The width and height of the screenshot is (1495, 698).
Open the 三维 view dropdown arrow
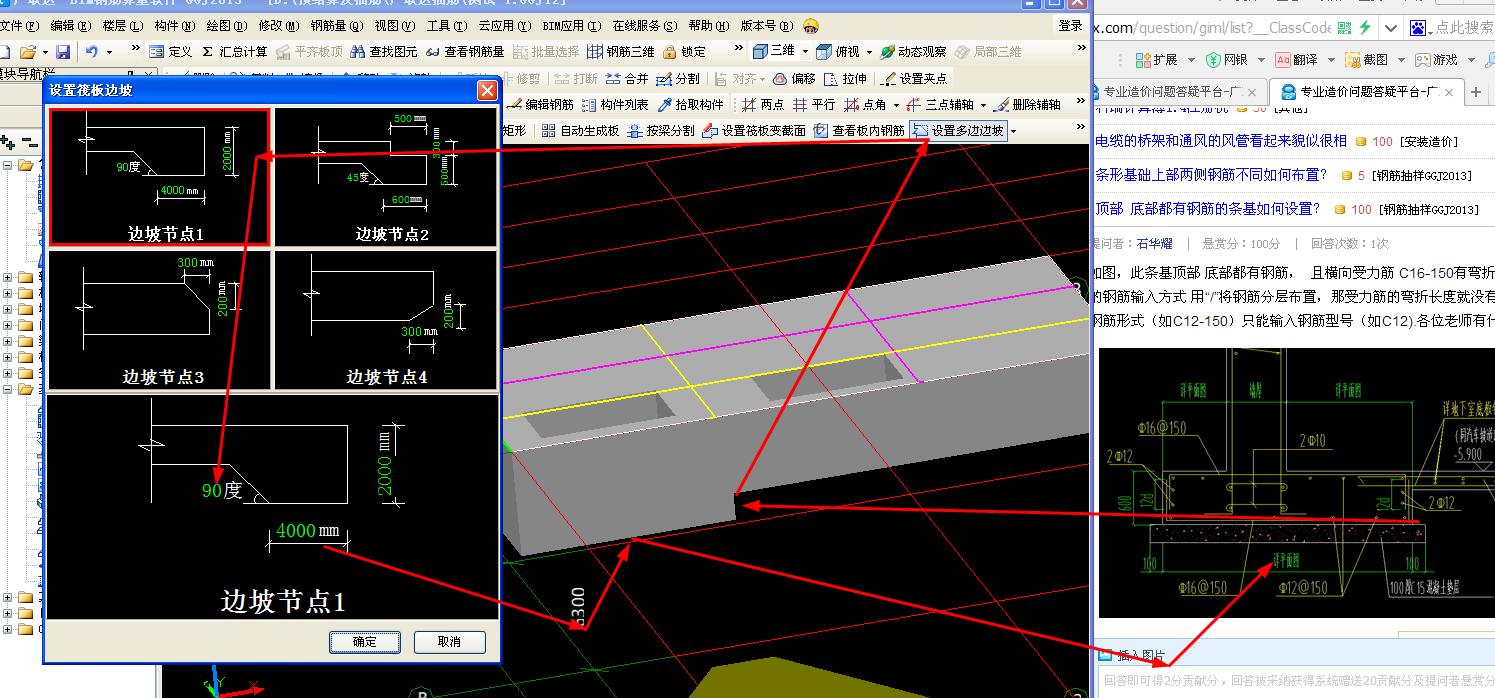(805, 51)
